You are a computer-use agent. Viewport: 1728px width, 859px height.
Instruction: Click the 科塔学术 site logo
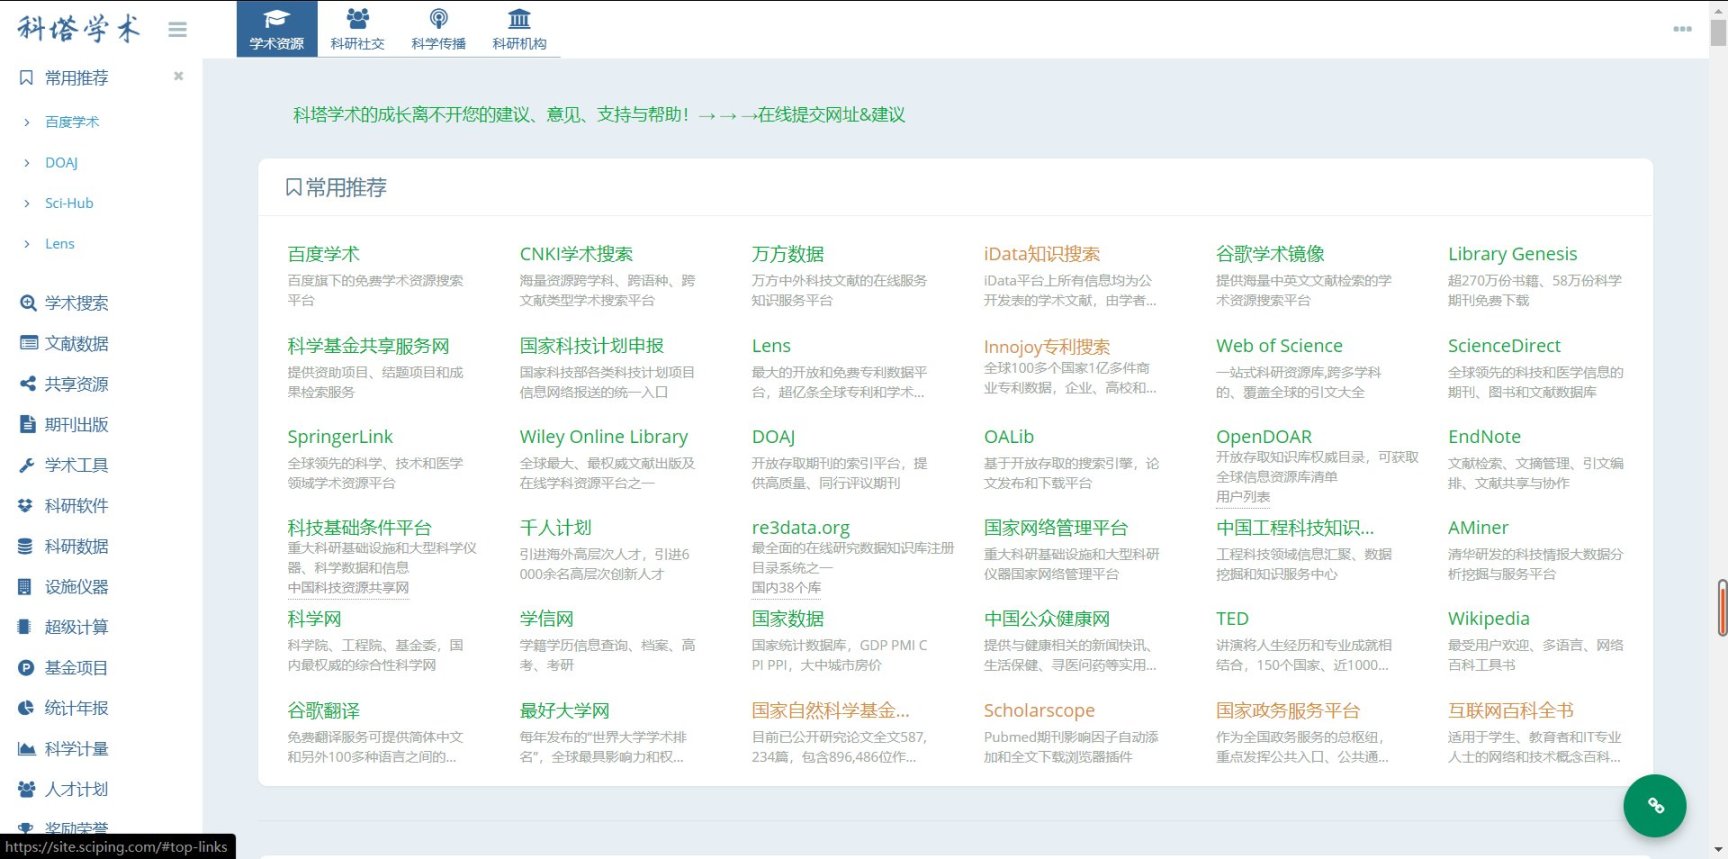coord(79,28)
